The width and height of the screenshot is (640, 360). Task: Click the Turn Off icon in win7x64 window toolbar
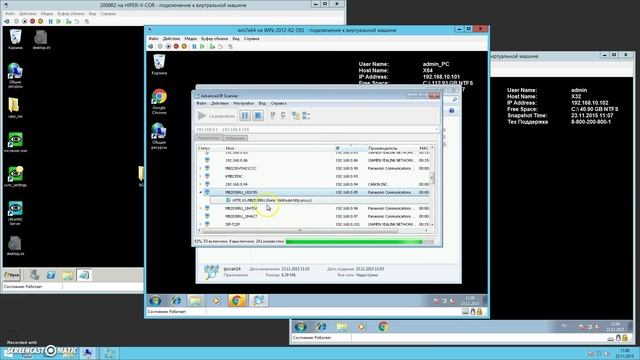click(x=168, y=47)
